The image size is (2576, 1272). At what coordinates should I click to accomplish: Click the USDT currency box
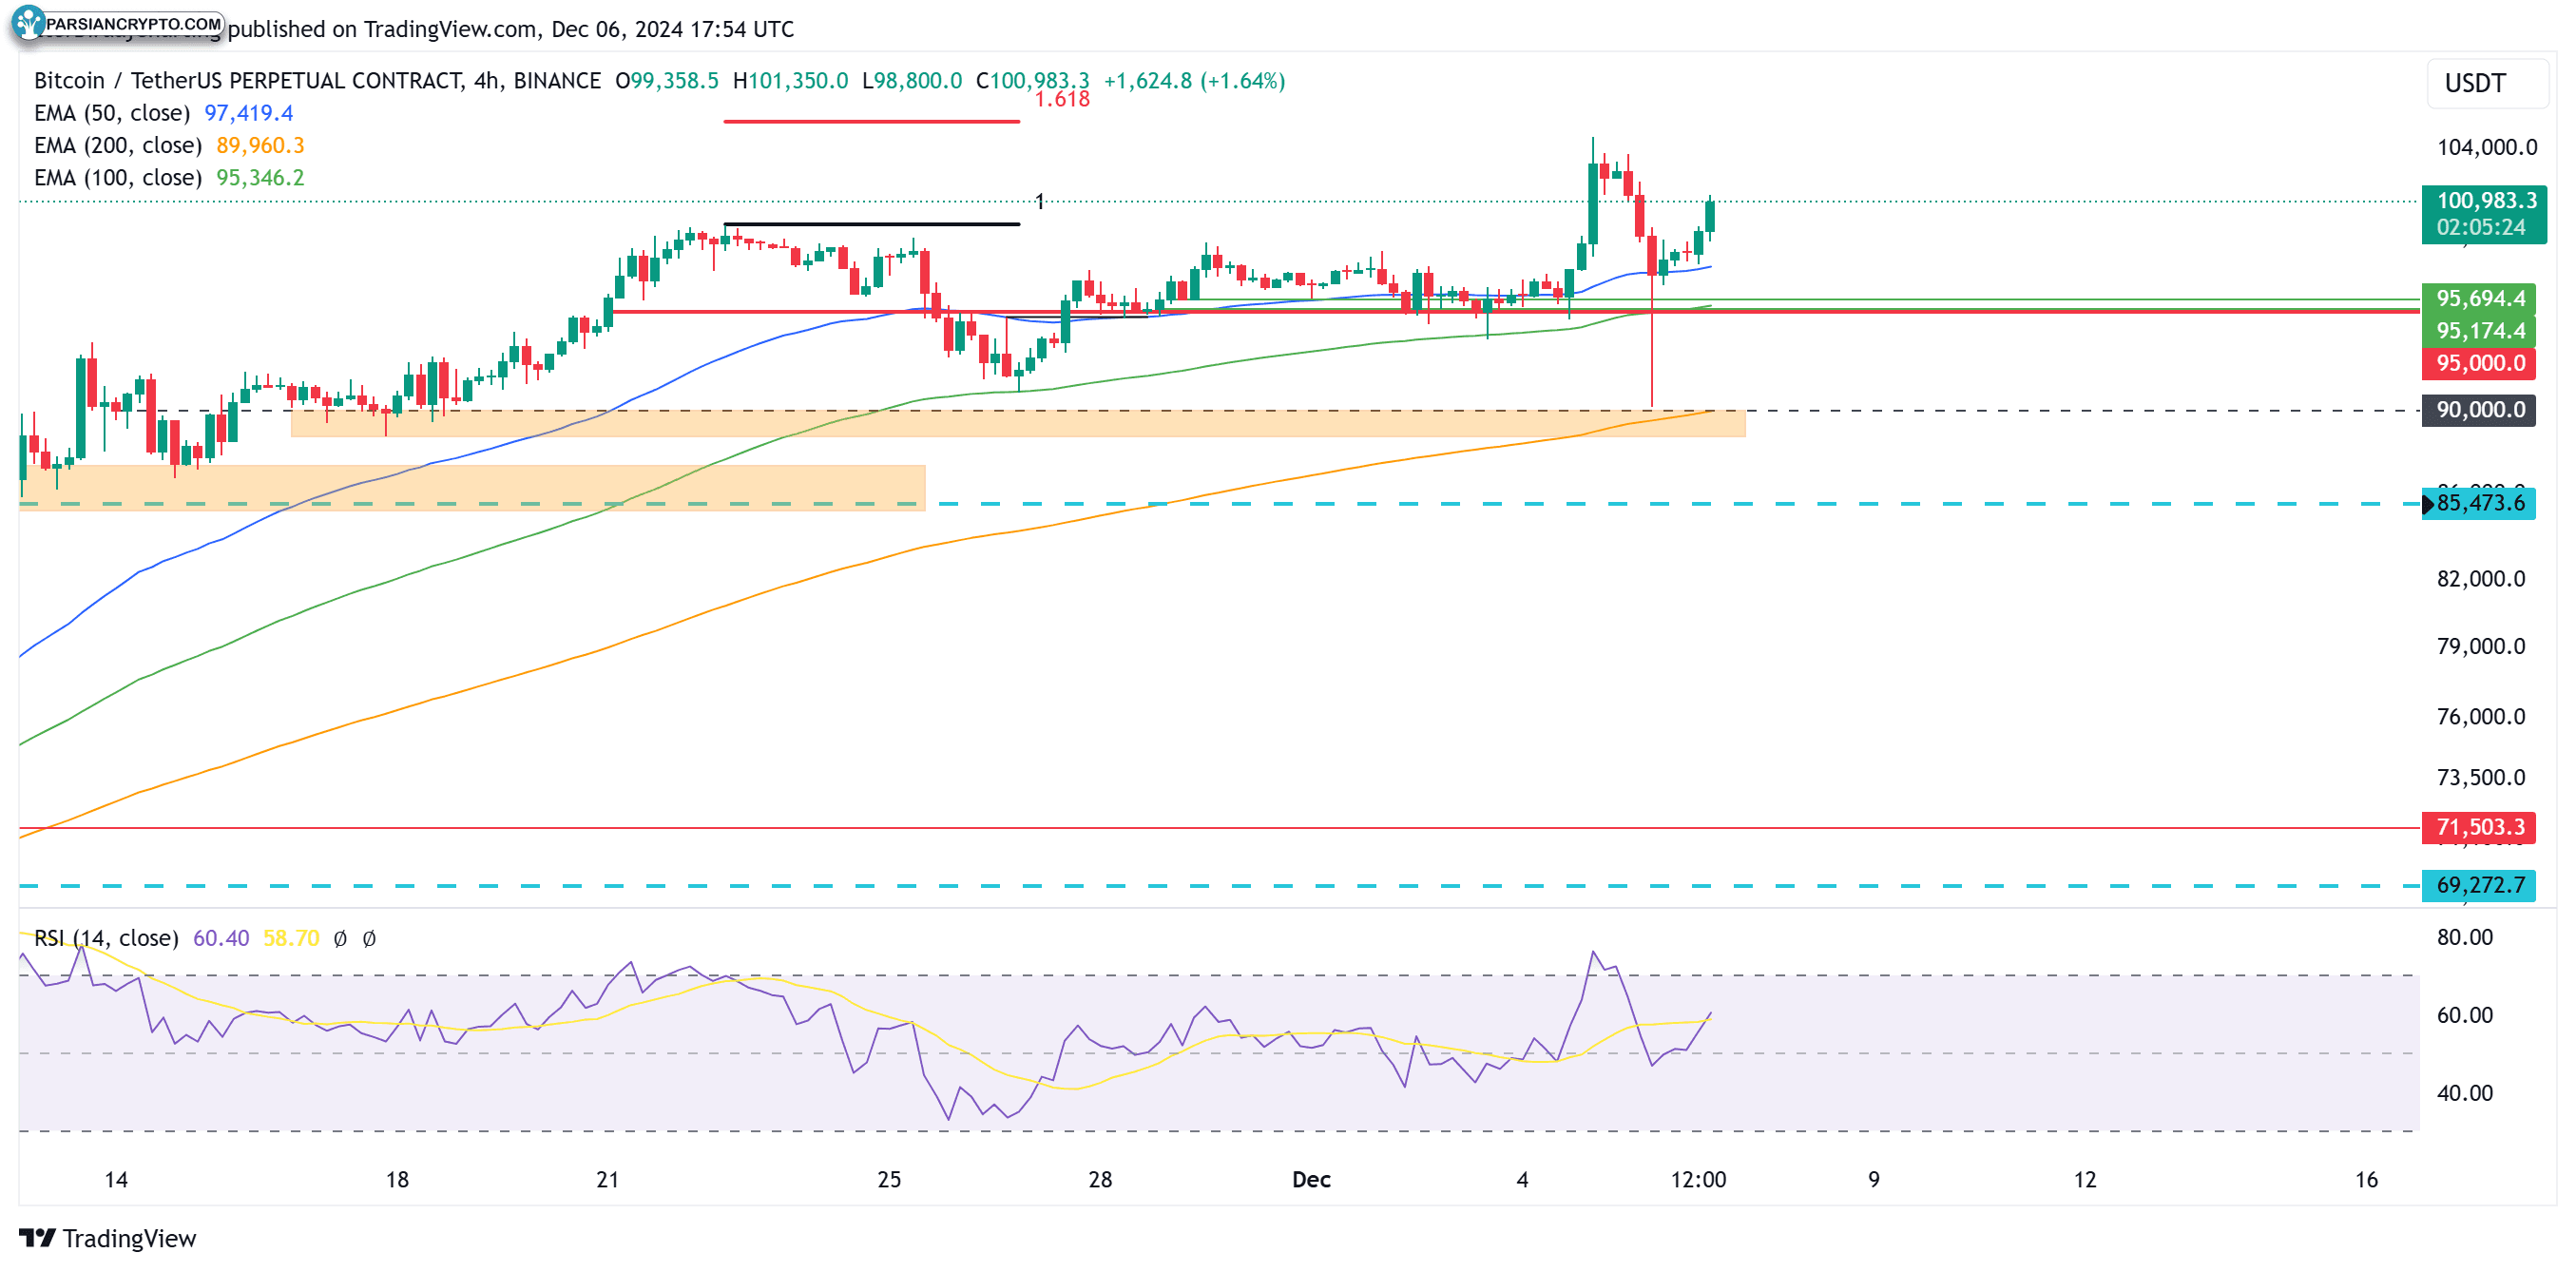point(2486,83)
